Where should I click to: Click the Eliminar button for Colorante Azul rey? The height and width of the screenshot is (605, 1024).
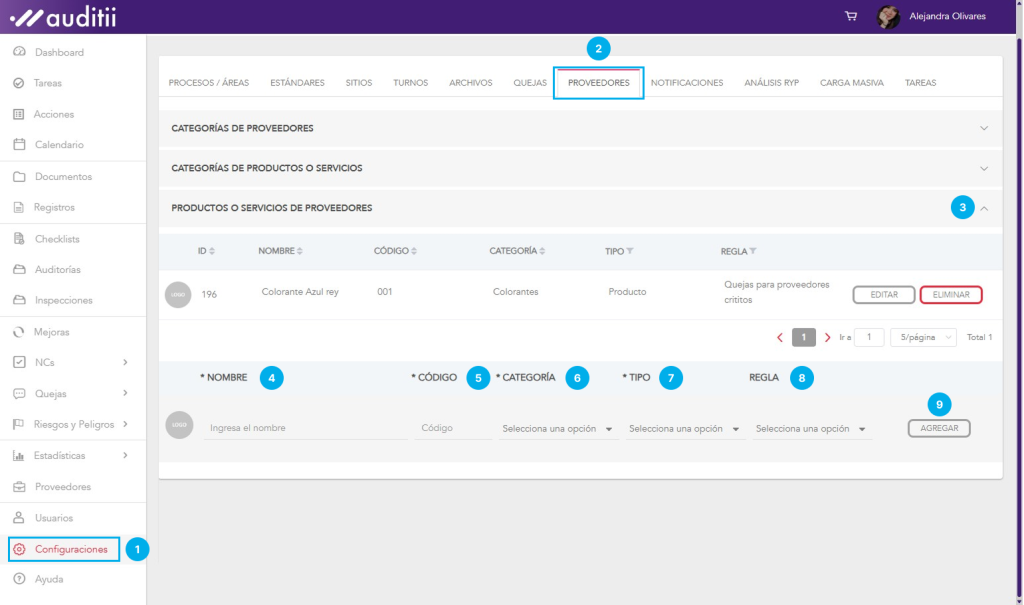(950, 295)
